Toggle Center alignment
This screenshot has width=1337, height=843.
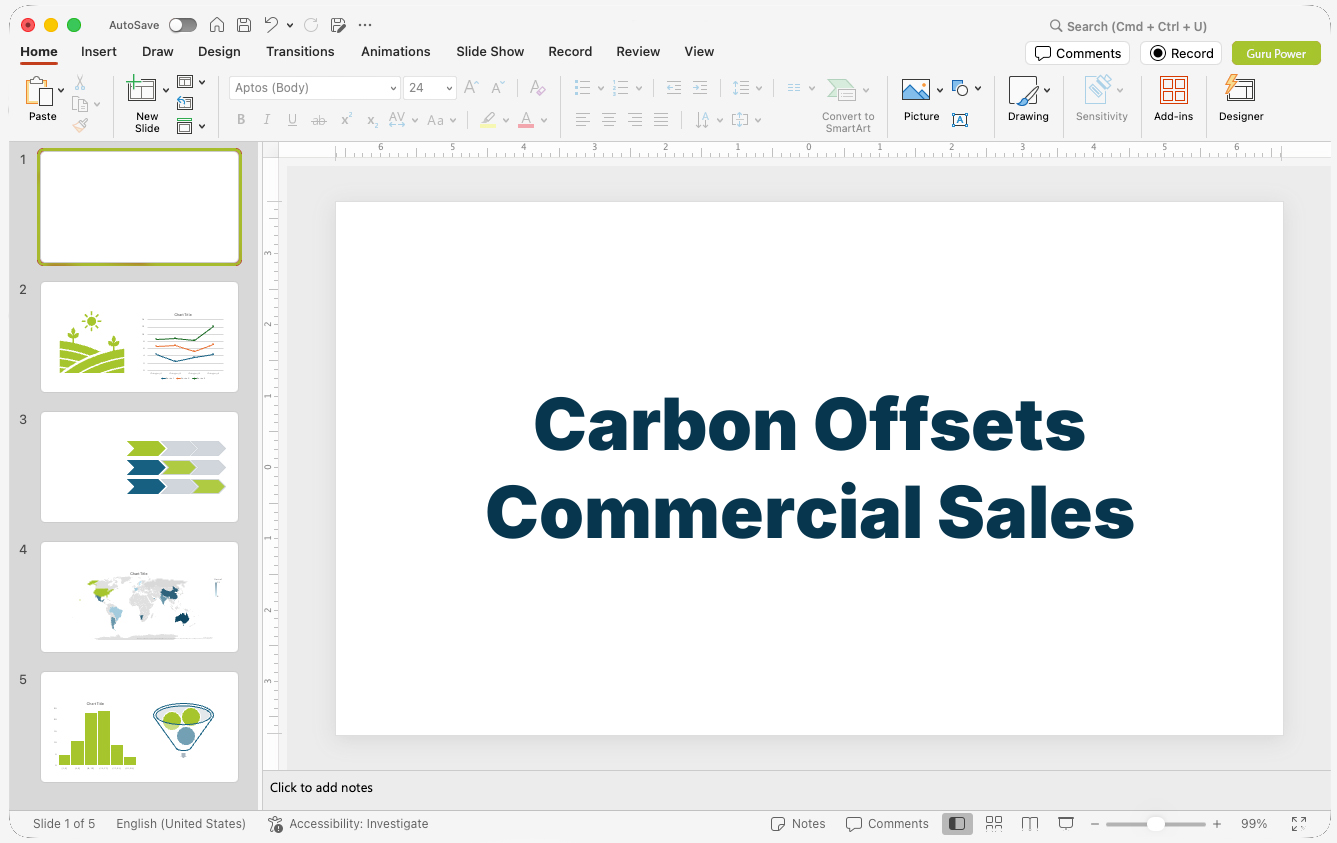tap(609, 120)
